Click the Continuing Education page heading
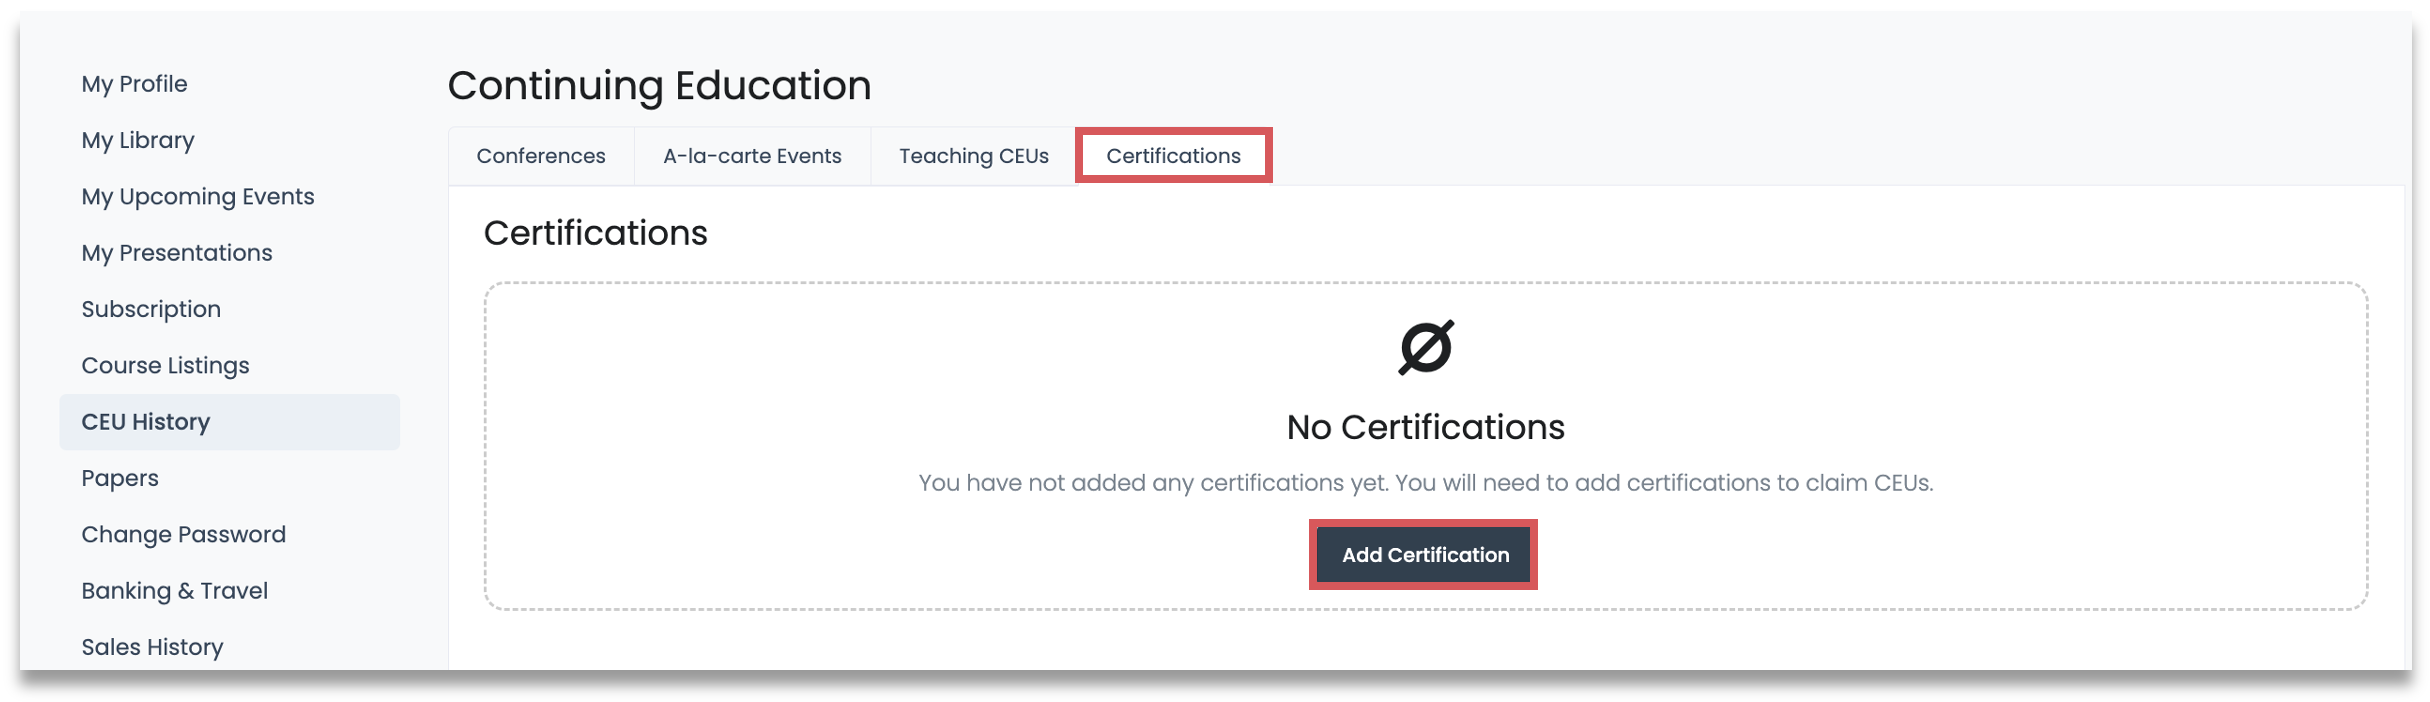Screen dimensions: 2430x702 point(659,86)
